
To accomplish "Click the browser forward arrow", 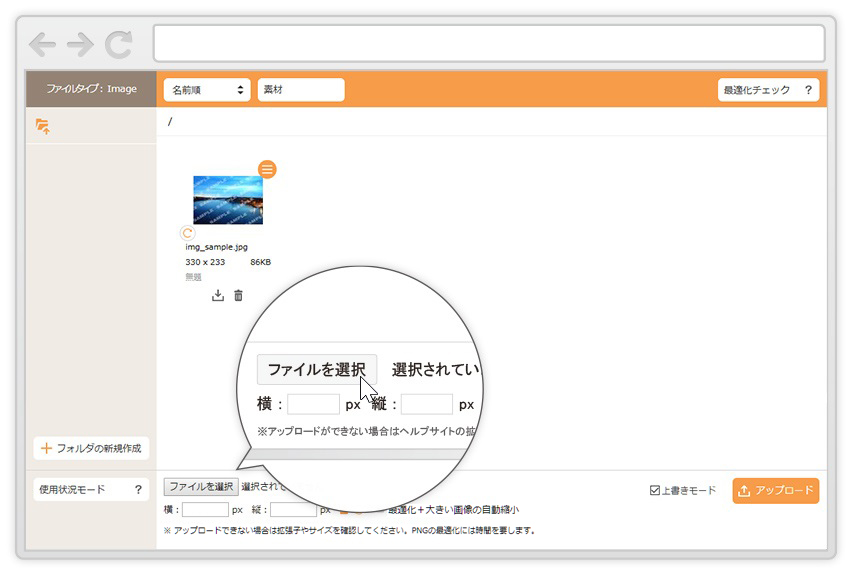I will tap(80, 44).
